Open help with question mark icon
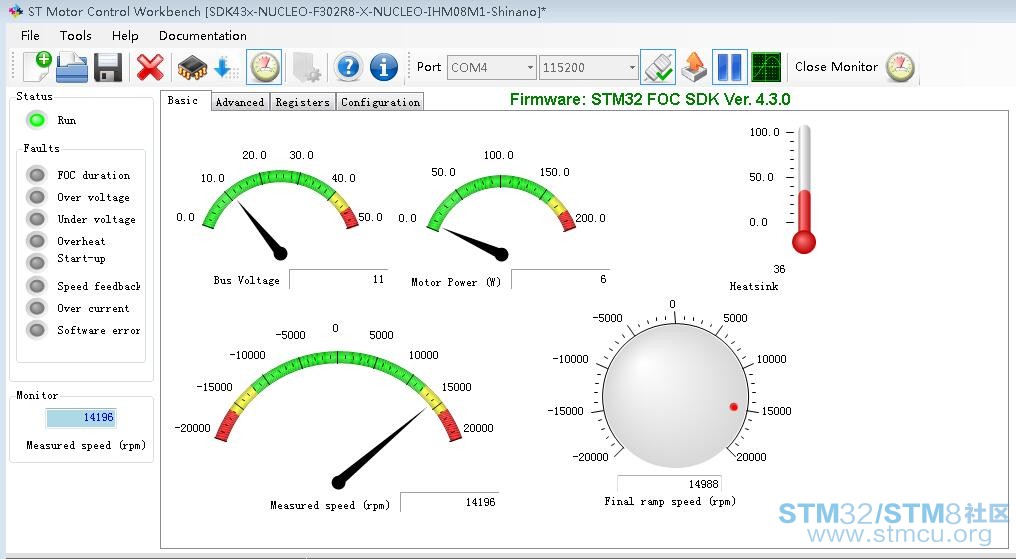 coord(349,67)
